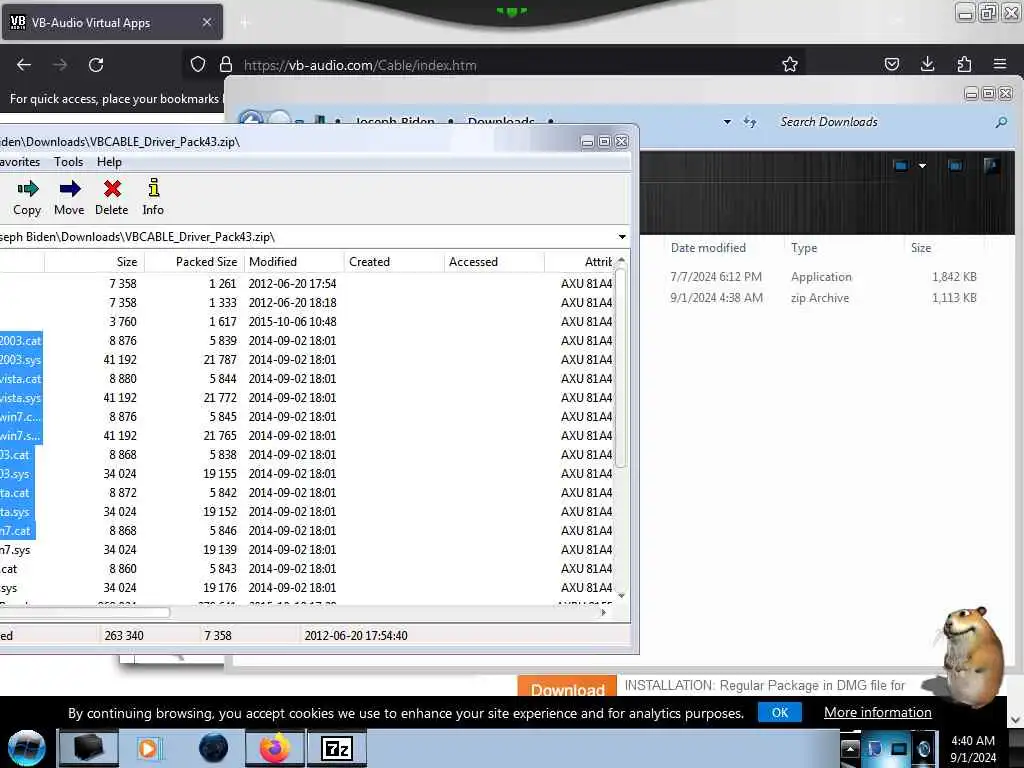Click scroll-up arrow of 7-Zip file list
Screen dimensions: 1024x768
click(x=621, y=261)
